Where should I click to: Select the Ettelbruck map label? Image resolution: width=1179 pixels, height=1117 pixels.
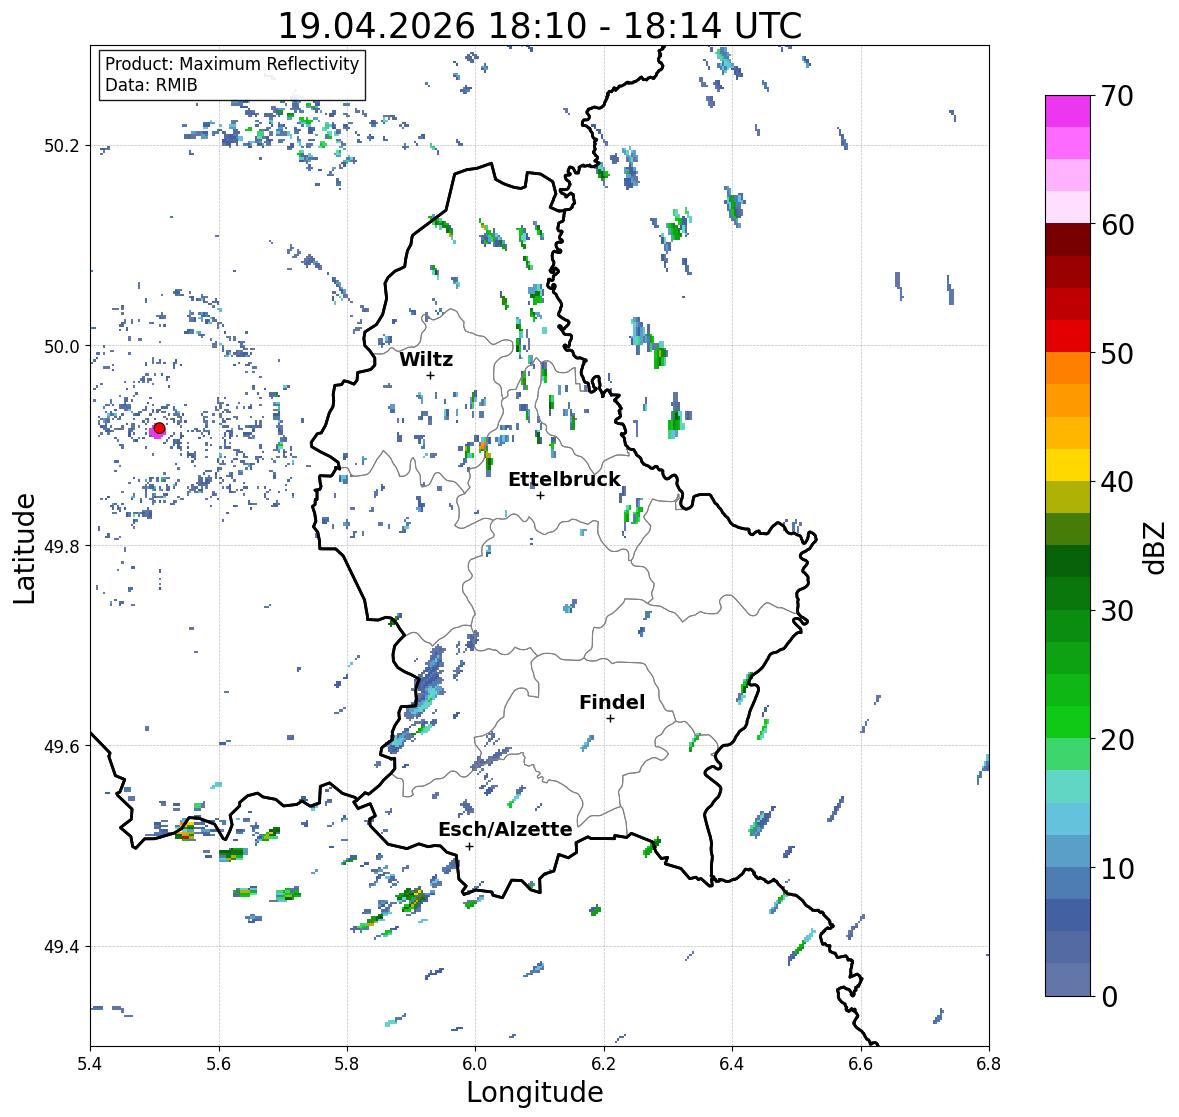564,480
